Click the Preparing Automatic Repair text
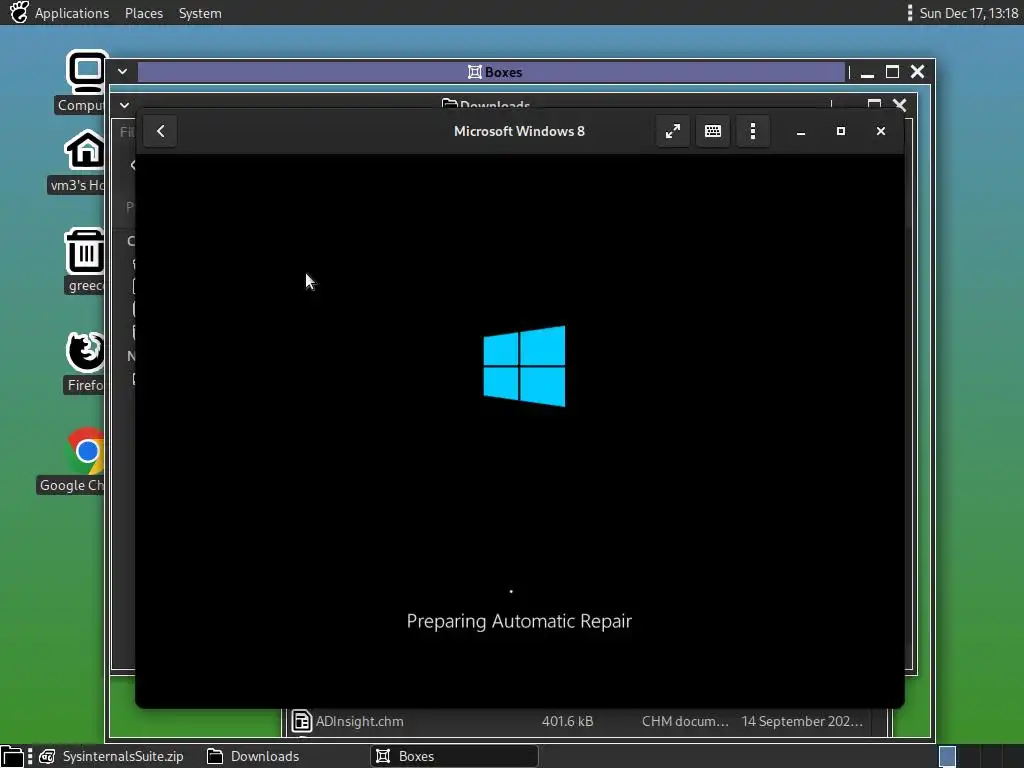The height and width of the screenshot is (768, 1024). (x=519, y=621)
